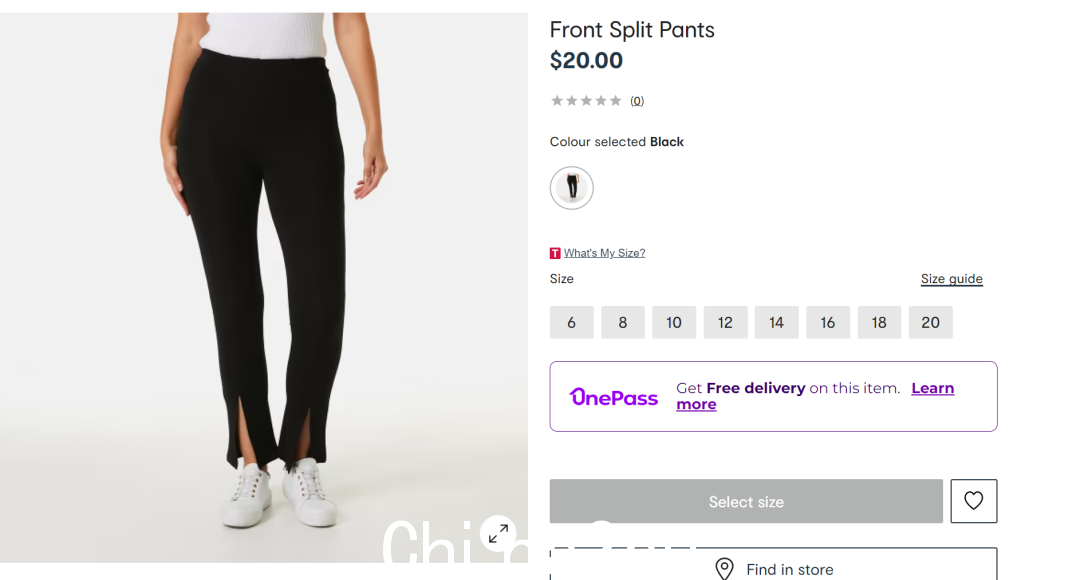Click the location pin icon
Viewport: 1080px width, 580px height.
(724, 569)
